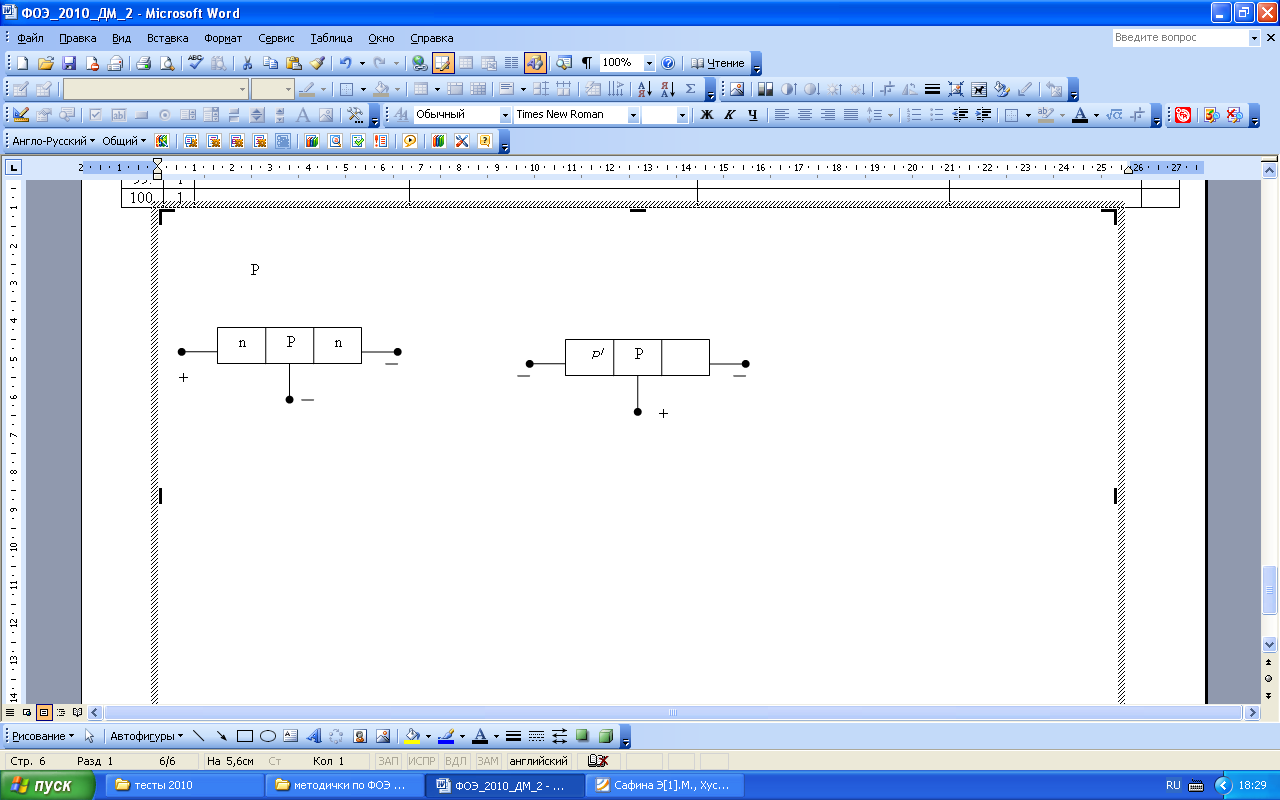This screenshot has width=1280, height=800.
Task: Click the Line drawing tool
Action: click(199, 736)
